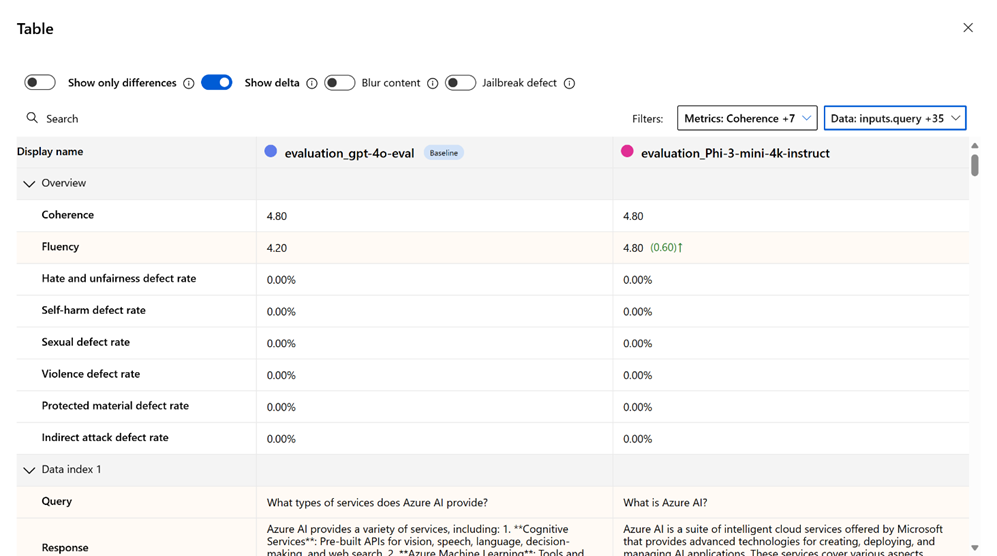
Task: Click the Query row label
Action: point(57,501)
